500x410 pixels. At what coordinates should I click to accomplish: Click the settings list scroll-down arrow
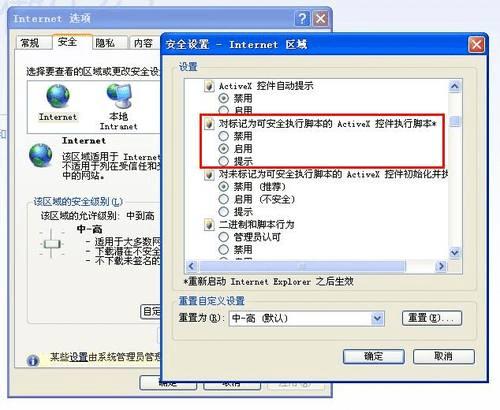coord(455,253)
